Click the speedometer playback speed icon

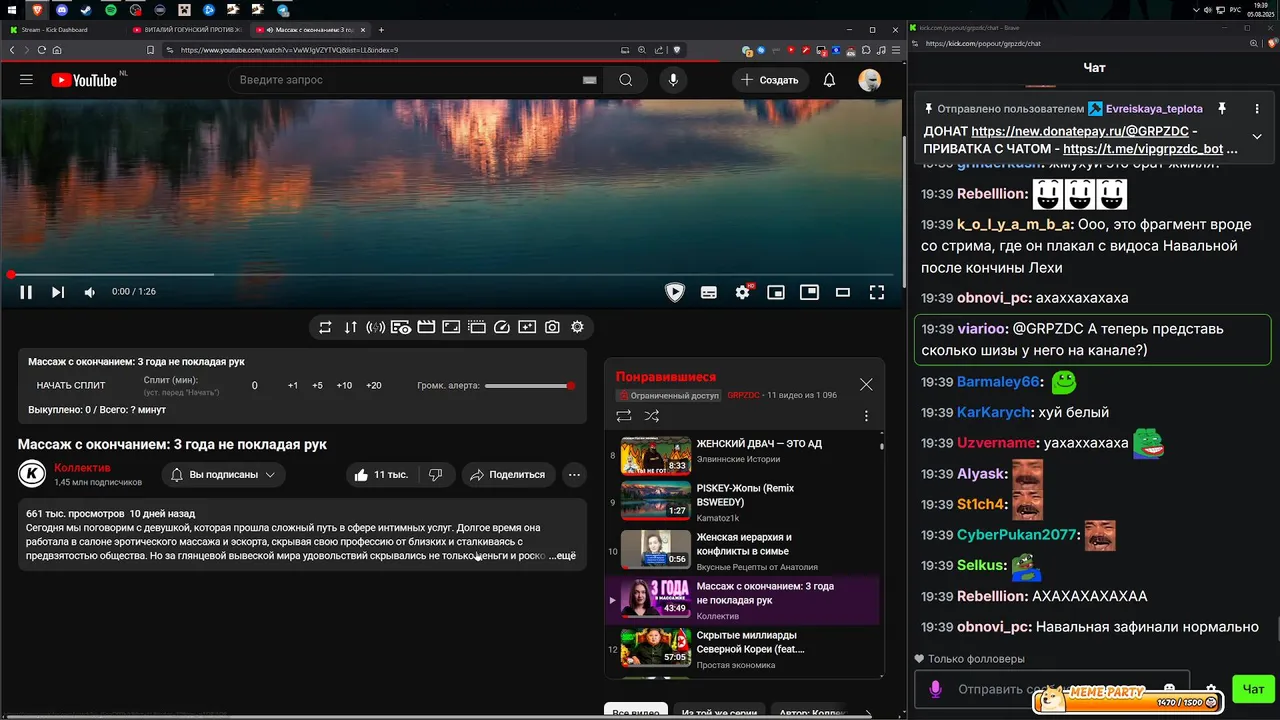click(x=502, y=327)
